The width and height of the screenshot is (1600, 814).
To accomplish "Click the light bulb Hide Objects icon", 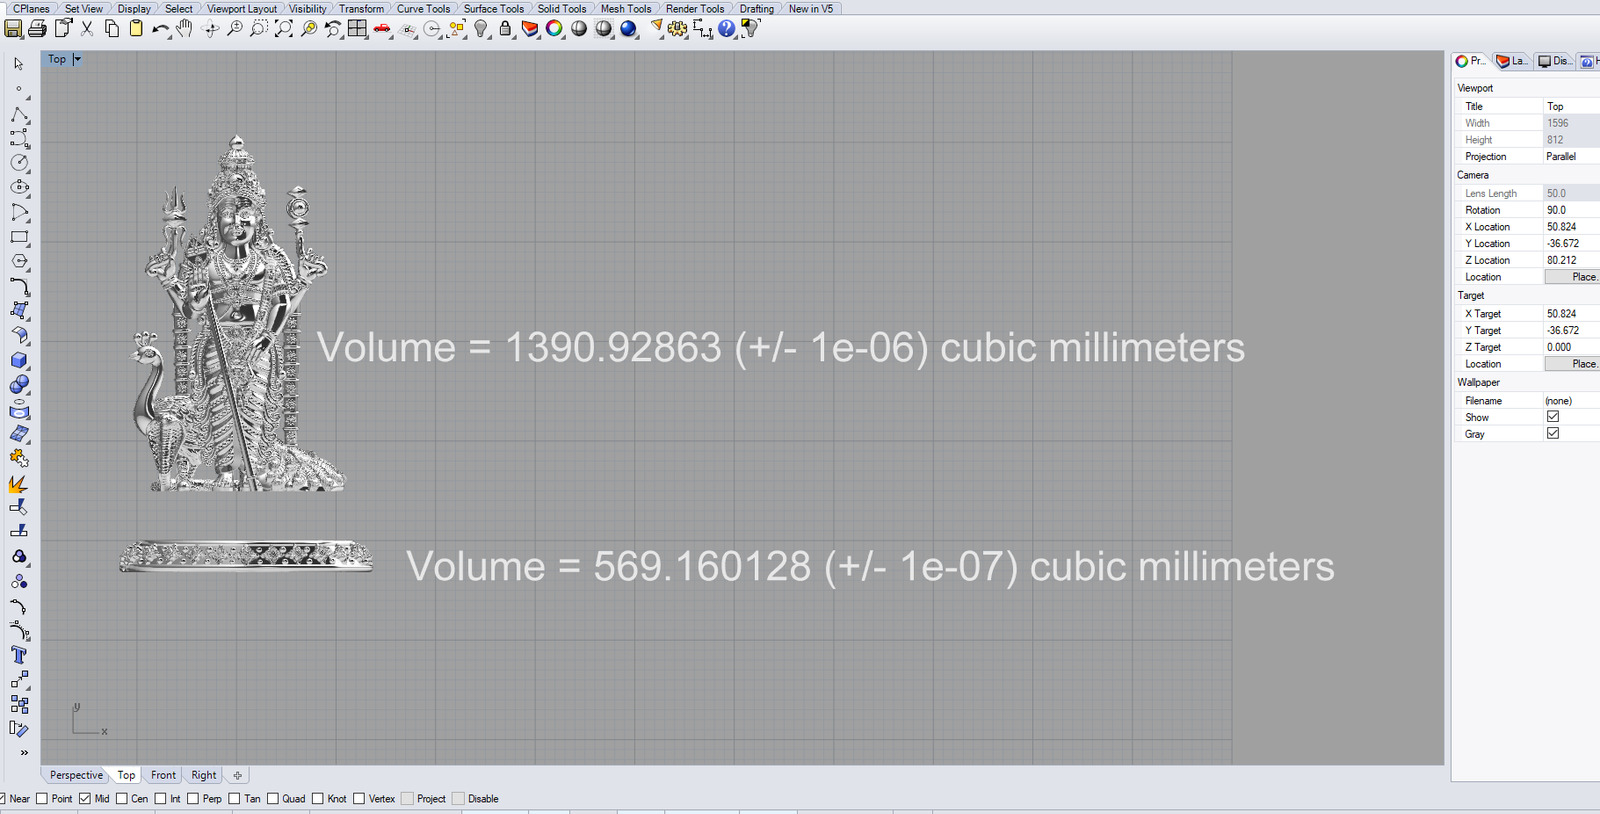I will pyautogui.click(x=481, y=29).
